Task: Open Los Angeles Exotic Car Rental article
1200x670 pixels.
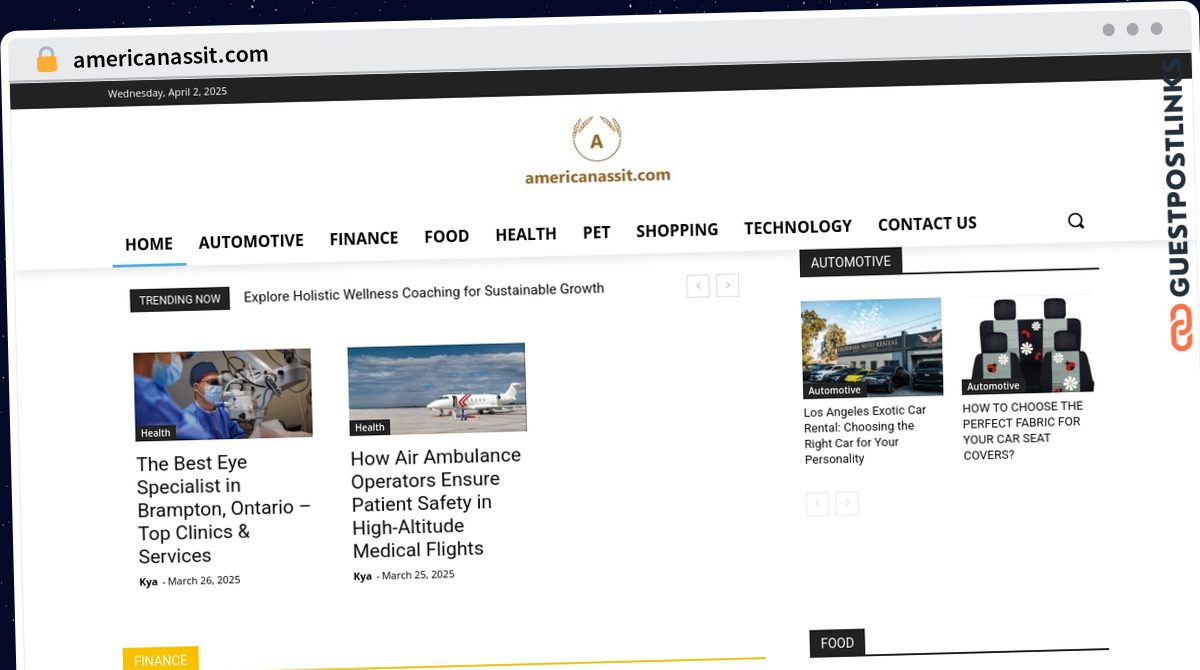Action: pos(866,435)
